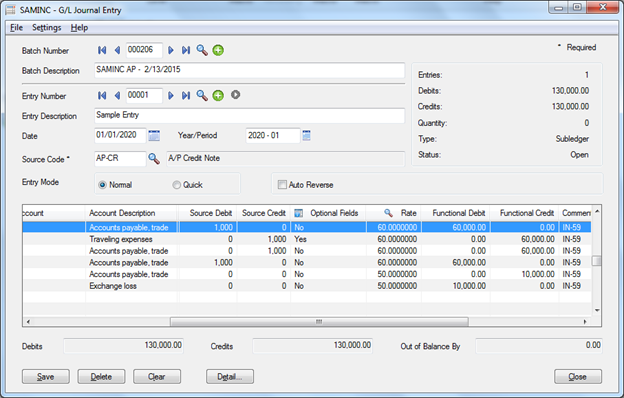The height and width of the screenshot is (398, 624).
Task: Click the grid scroll left arrow
Action: (x=28, y=322)
